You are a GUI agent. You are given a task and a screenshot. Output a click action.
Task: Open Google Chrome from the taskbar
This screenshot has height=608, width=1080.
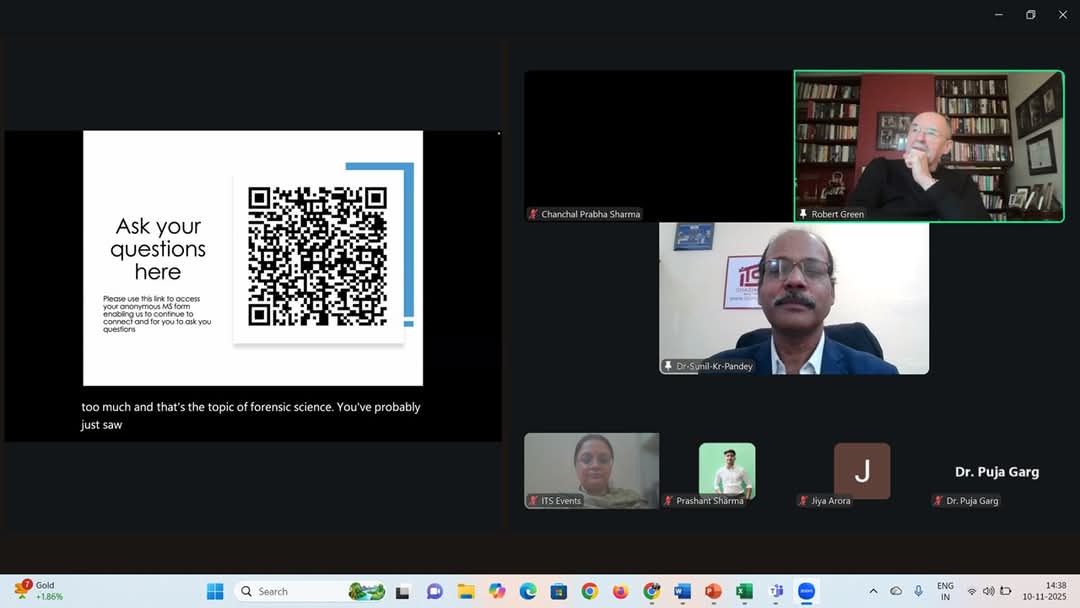589,591
